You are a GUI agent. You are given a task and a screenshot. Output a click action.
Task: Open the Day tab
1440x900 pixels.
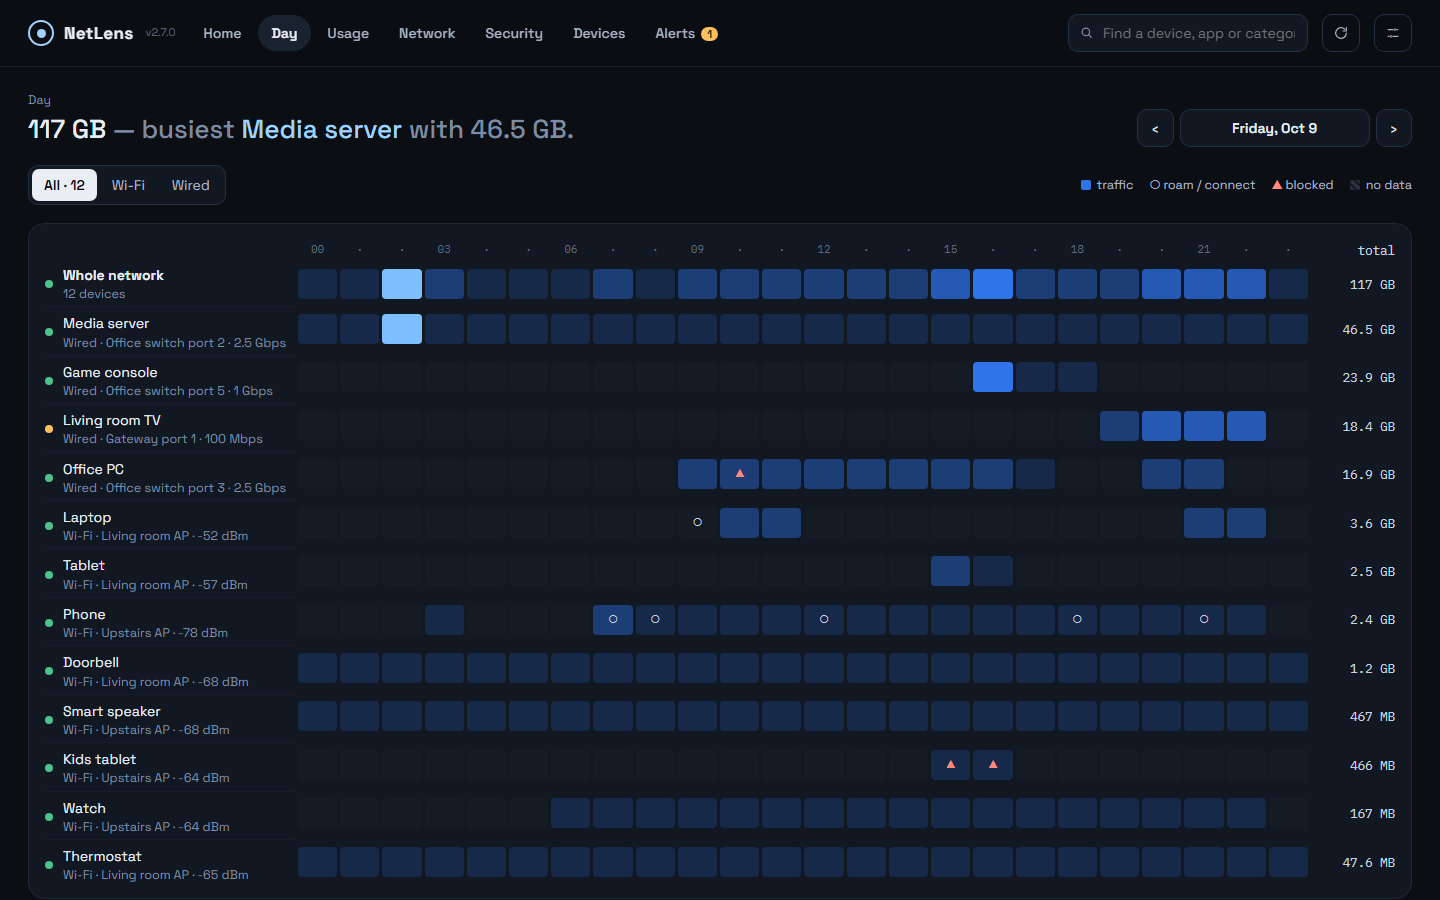coord(284,33)
